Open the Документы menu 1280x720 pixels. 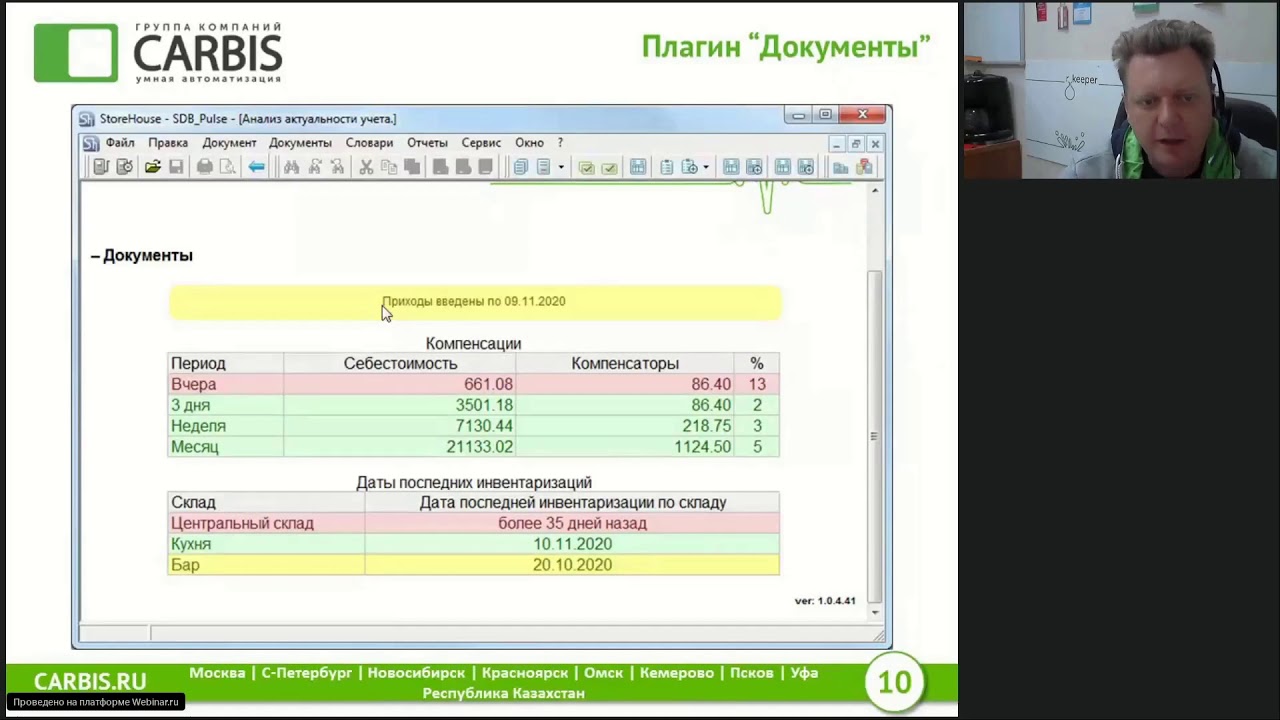(x=300, y=143)
